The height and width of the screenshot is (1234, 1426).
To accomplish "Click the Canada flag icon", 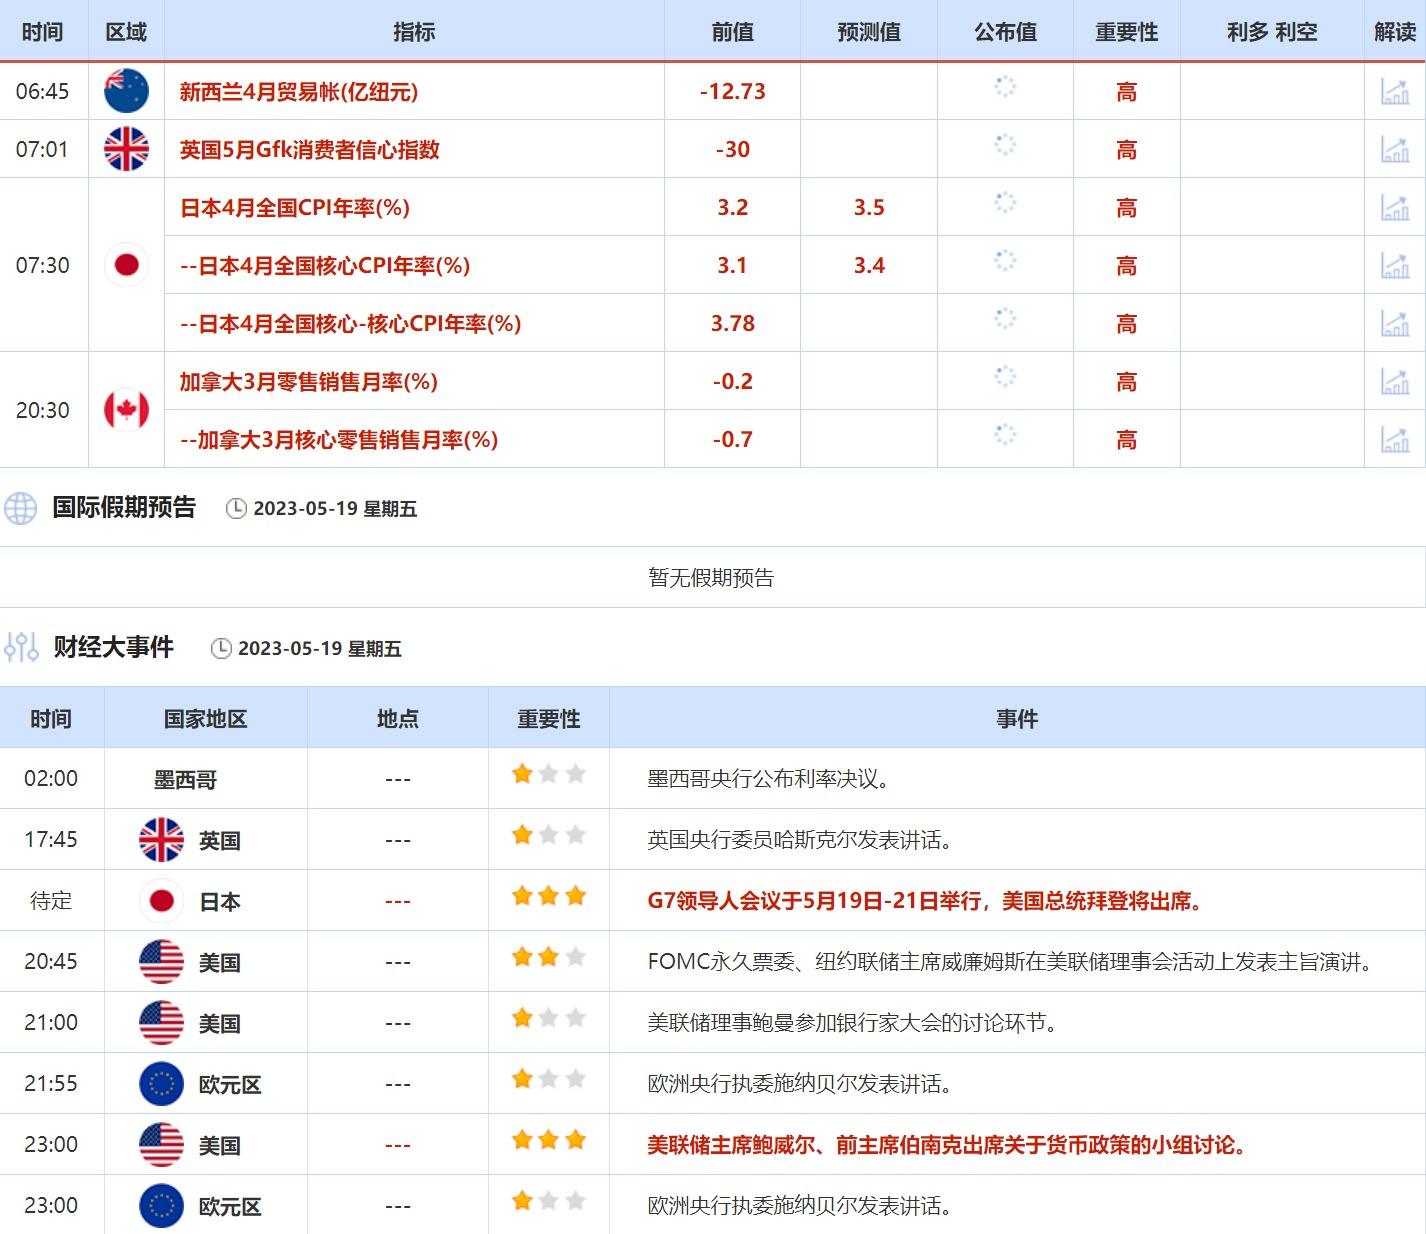I will (x=126, y=410).
